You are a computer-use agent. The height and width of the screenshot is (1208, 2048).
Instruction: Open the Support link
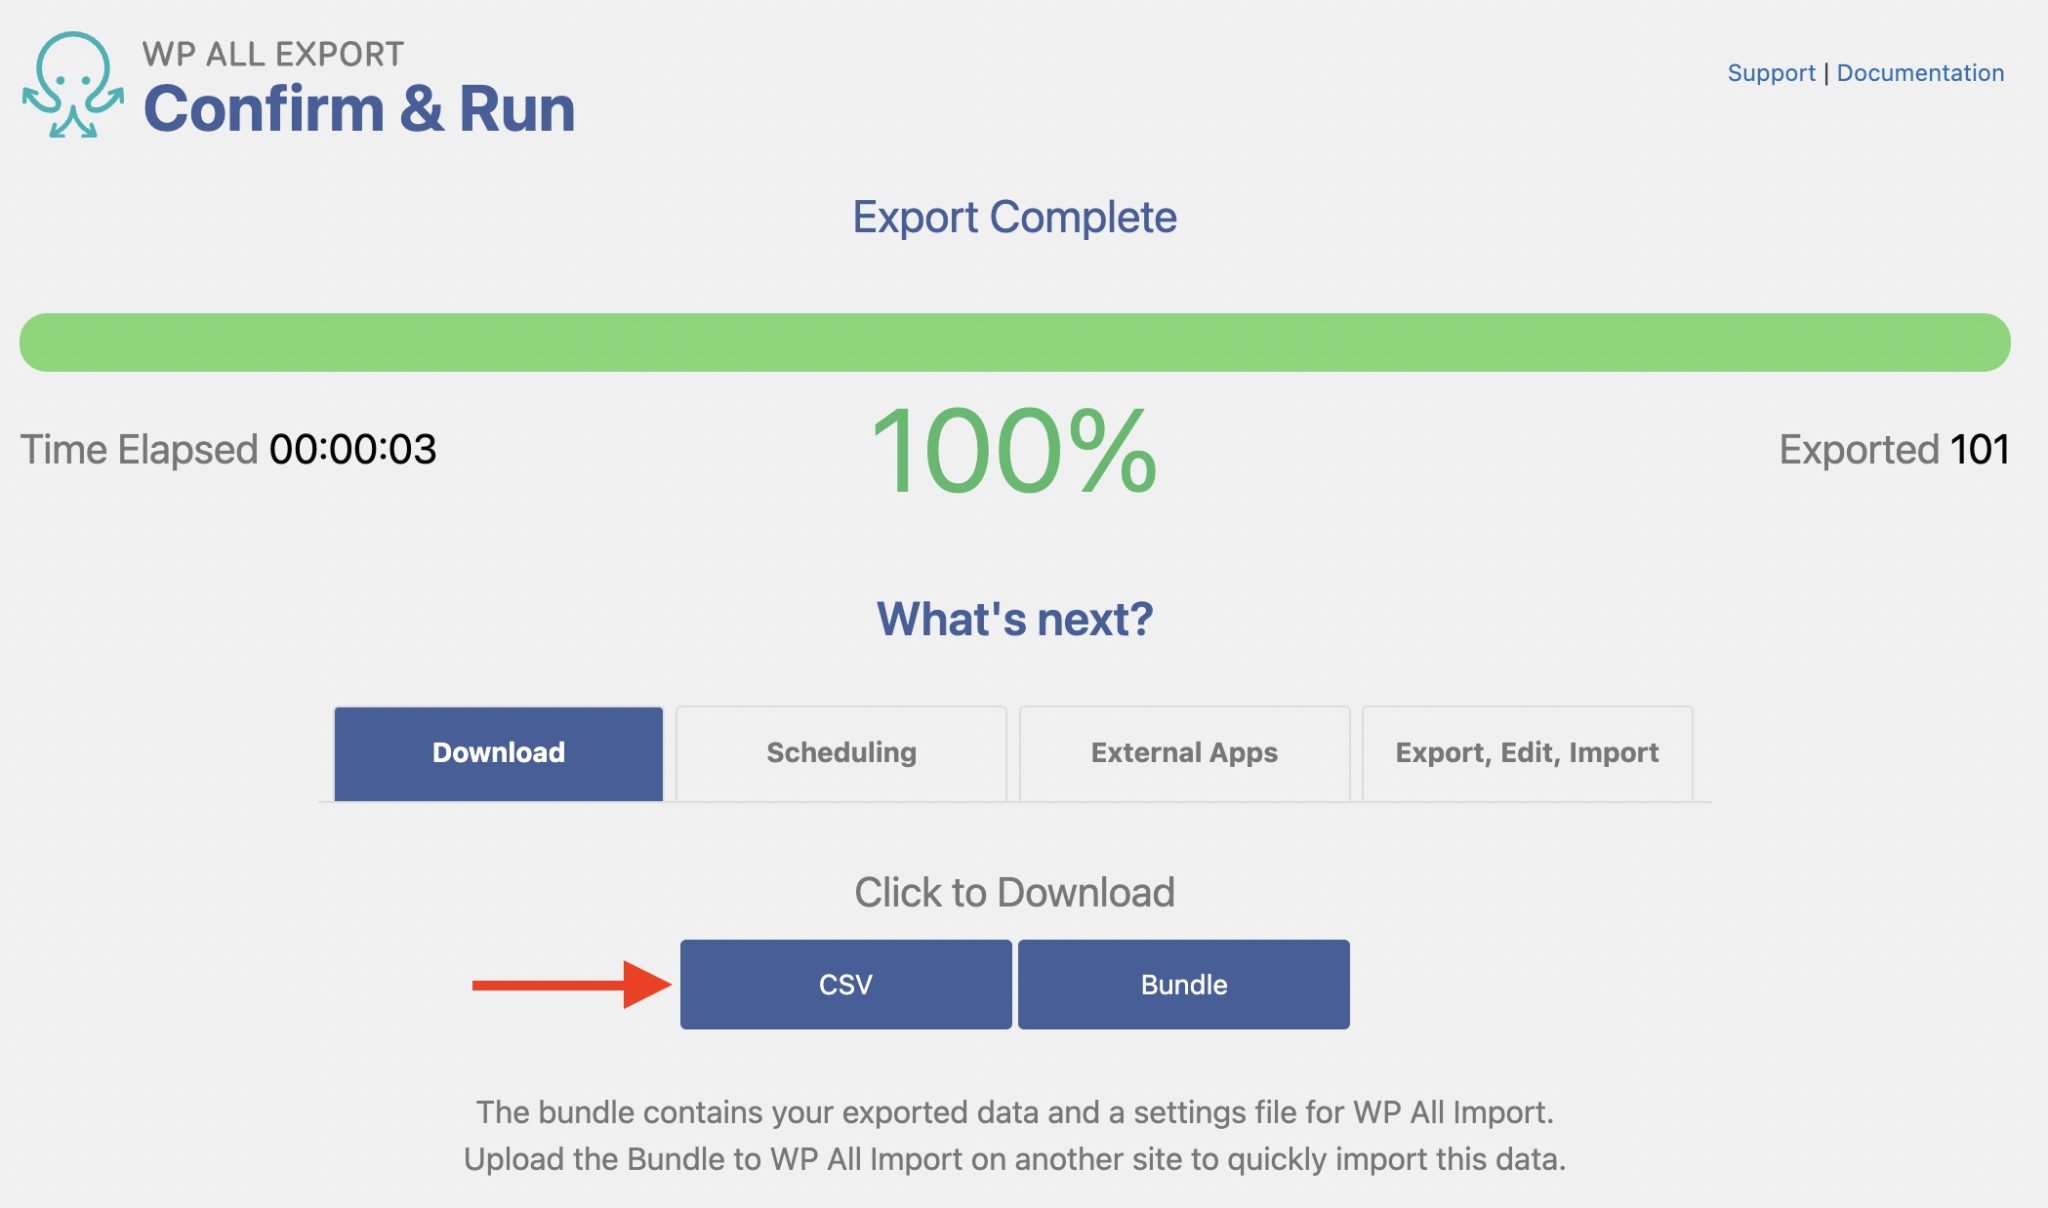pyautogui.click(x=1771, y=72)
